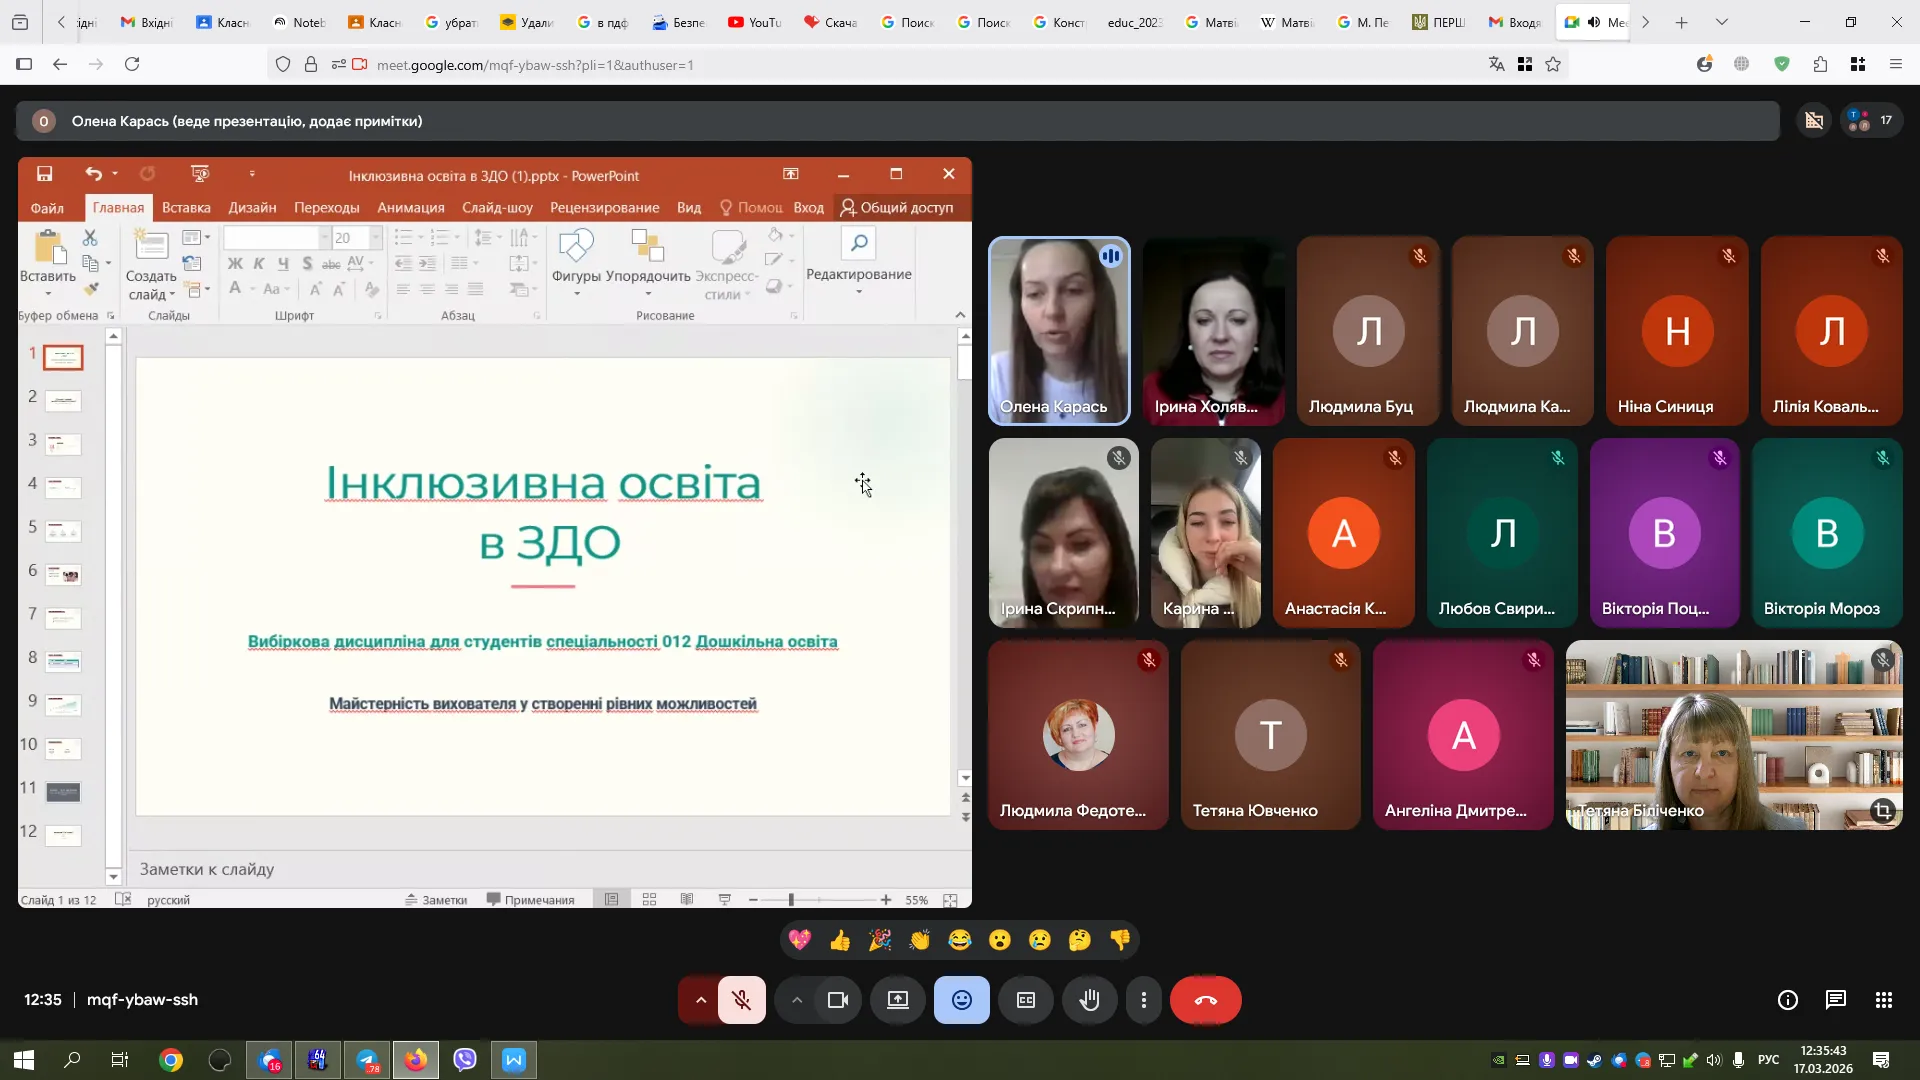Raise hand in the meeting

pos(1089,1000)
